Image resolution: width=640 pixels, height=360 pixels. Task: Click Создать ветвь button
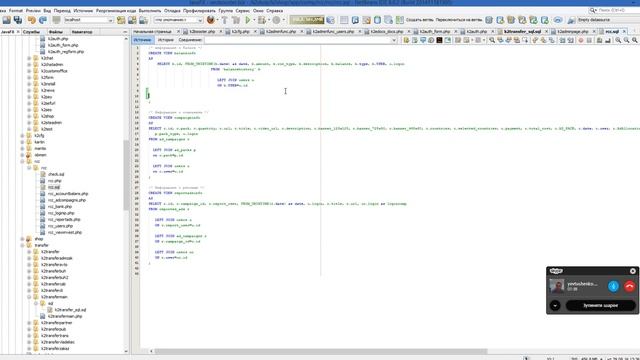click(419, 20)
